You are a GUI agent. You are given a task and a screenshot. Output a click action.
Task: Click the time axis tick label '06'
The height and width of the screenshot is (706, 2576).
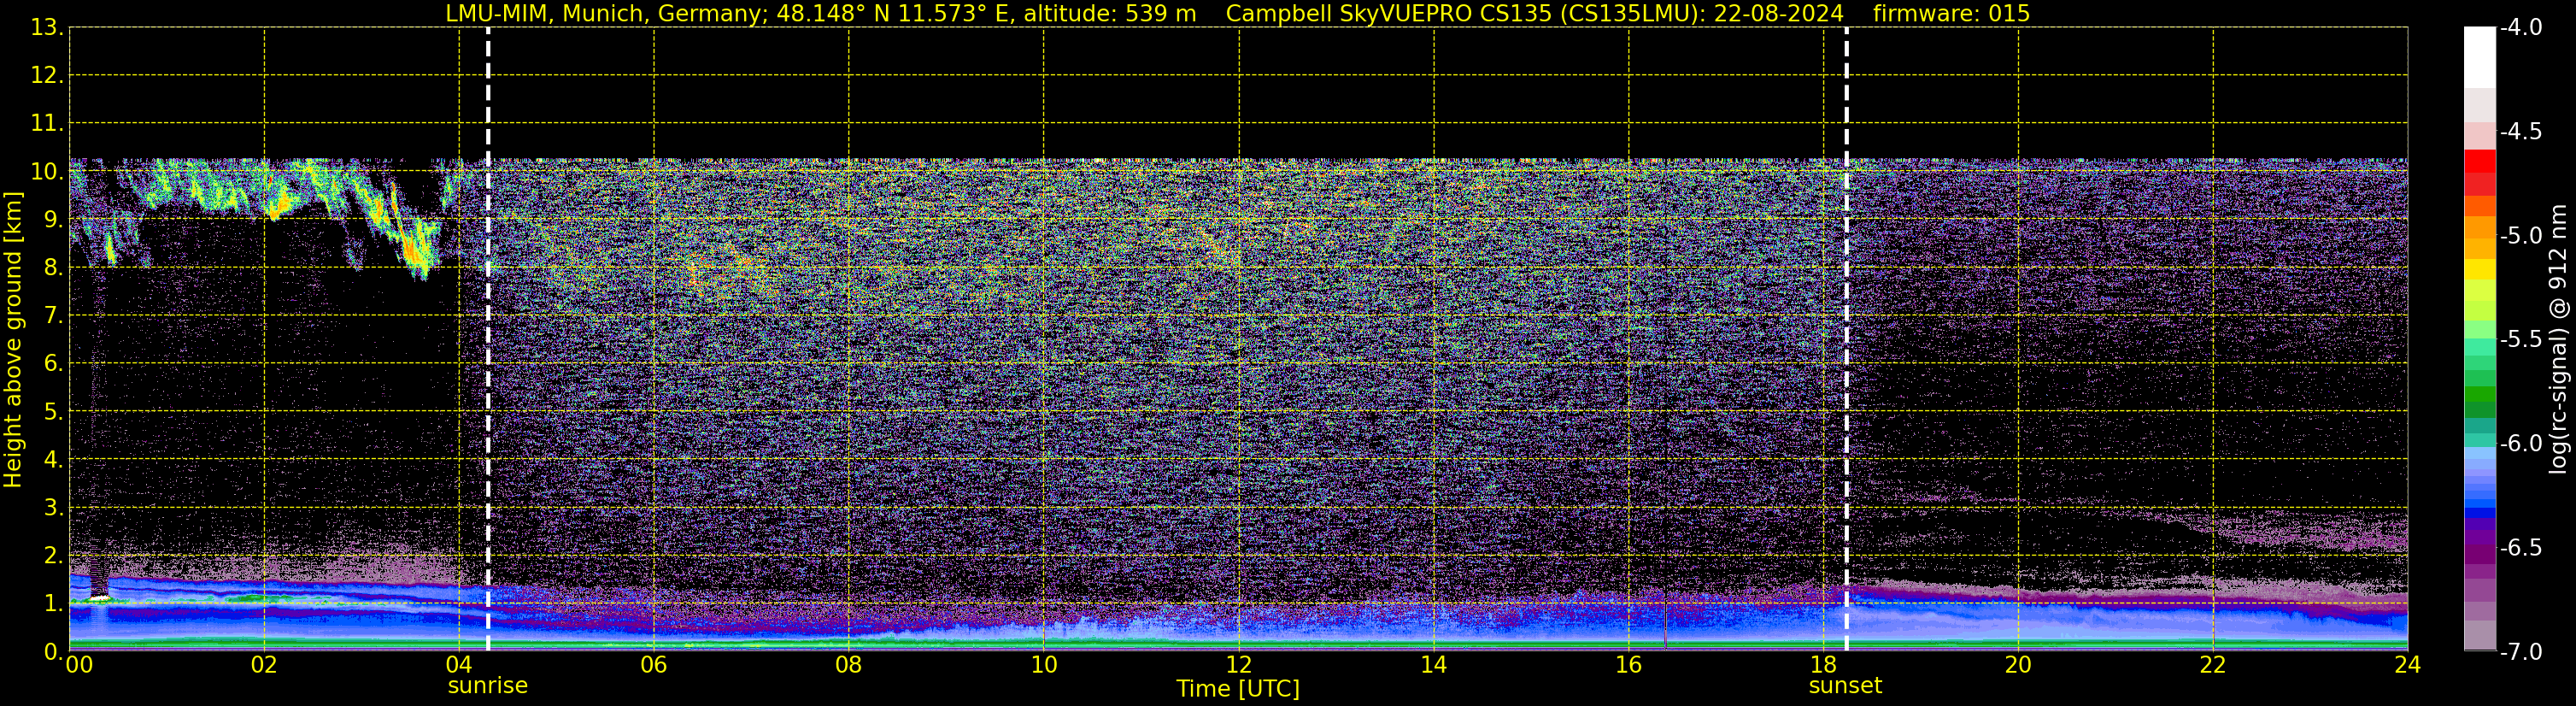(x=654, y=665)
